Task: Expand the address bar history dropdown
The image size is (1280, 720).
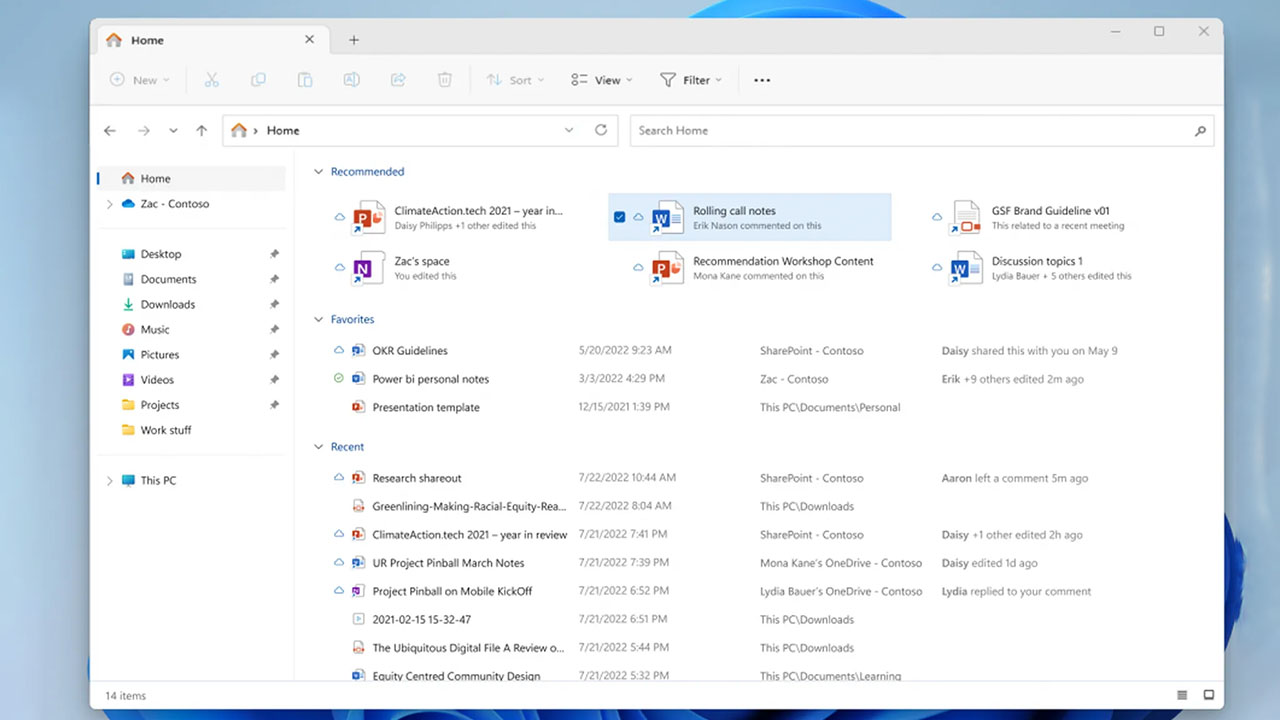Action: point(569,130)
